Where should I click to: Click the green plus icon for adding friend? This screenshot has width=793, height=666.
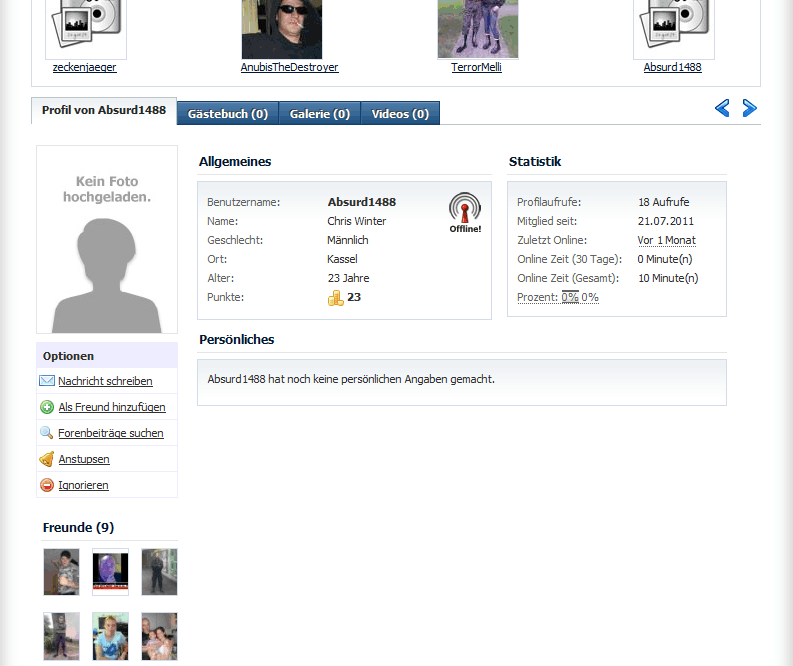click(x=47, y=407)
